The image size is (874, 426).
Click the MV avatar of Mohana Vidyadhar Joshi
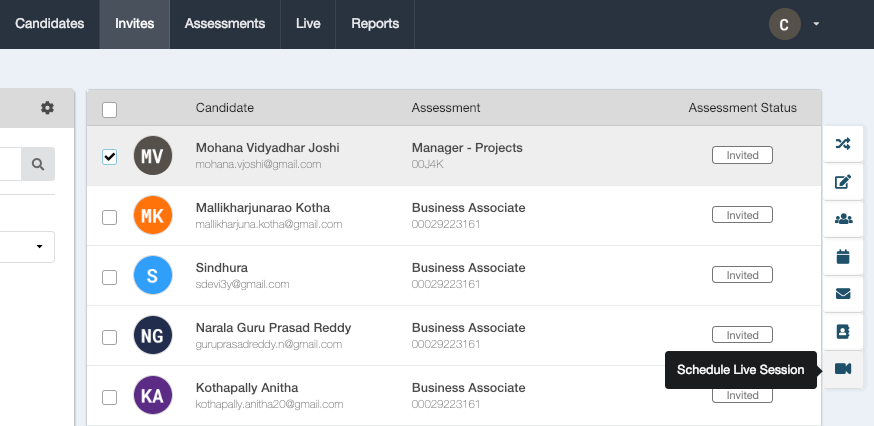[x=153, y=156]
